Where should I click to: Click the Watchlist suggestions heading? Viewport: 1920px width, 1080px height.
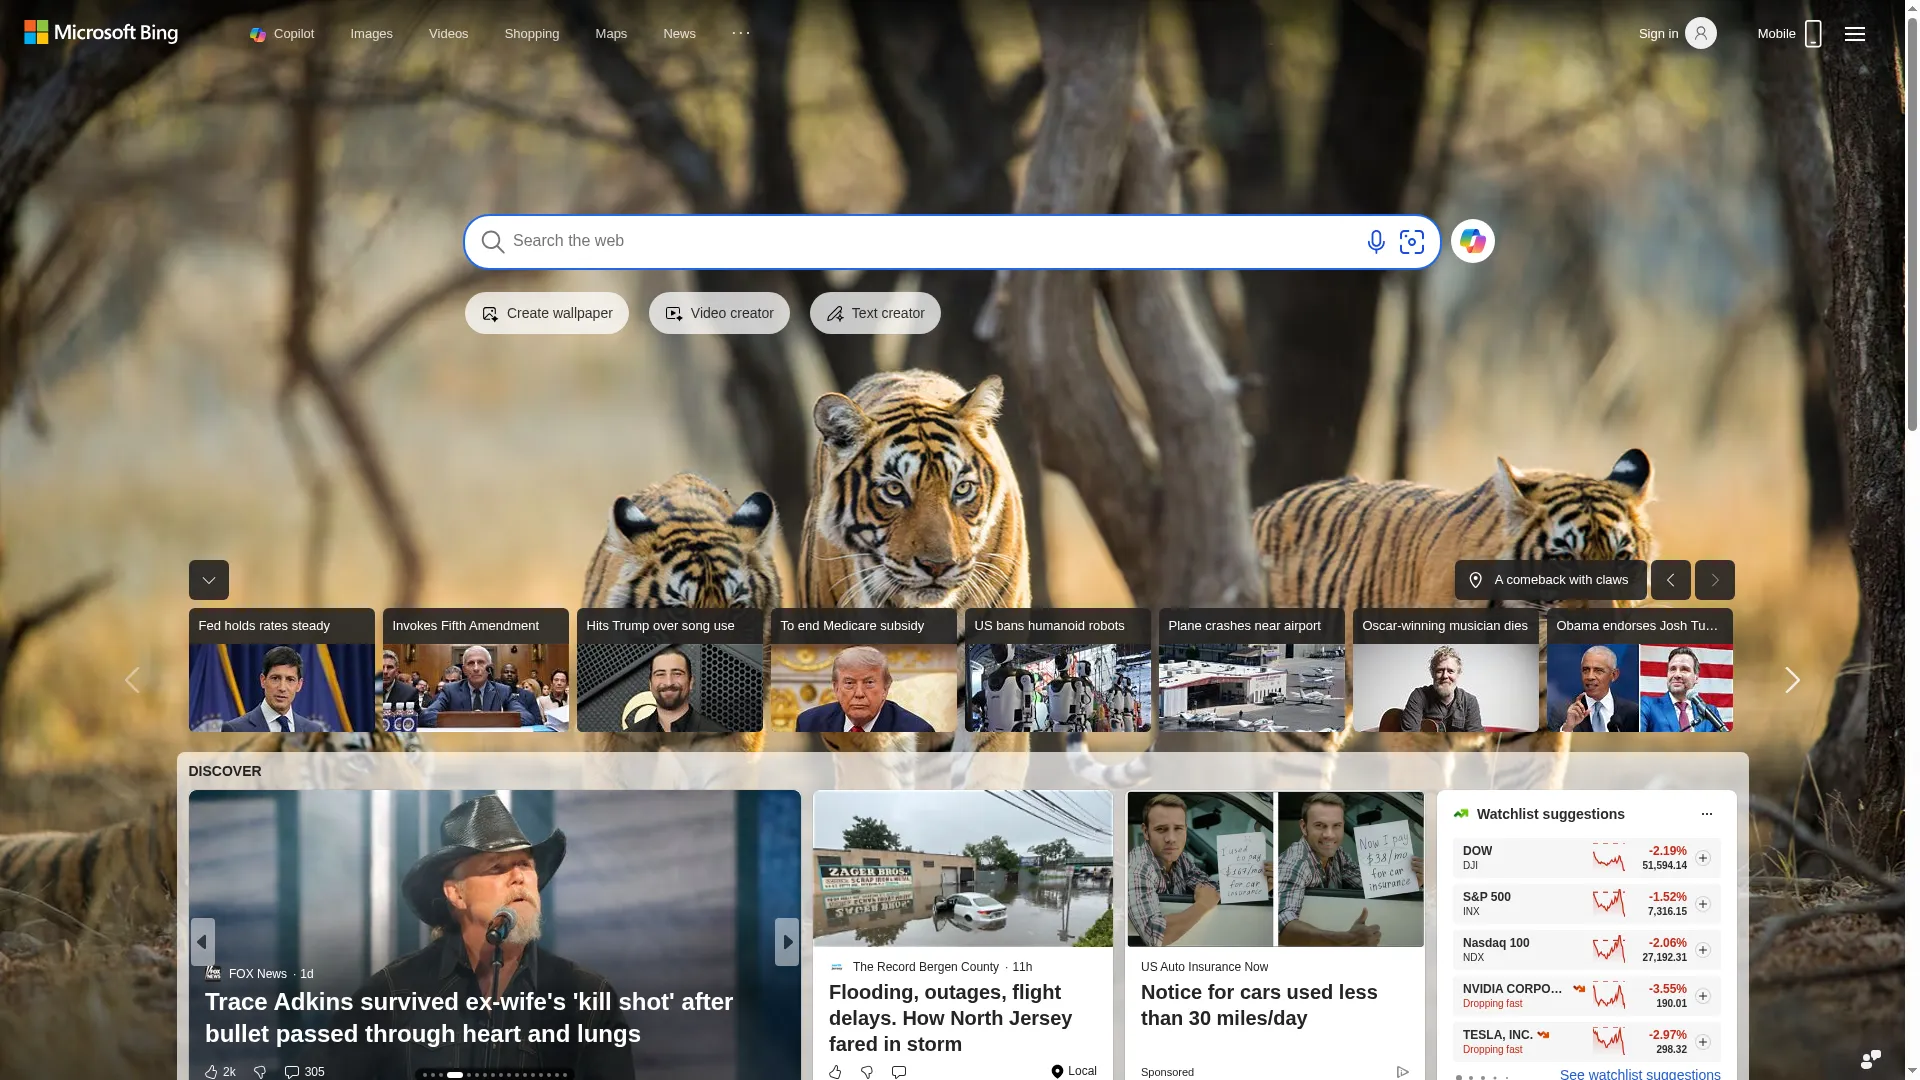pyautogui.click(x=1550, y=814)
